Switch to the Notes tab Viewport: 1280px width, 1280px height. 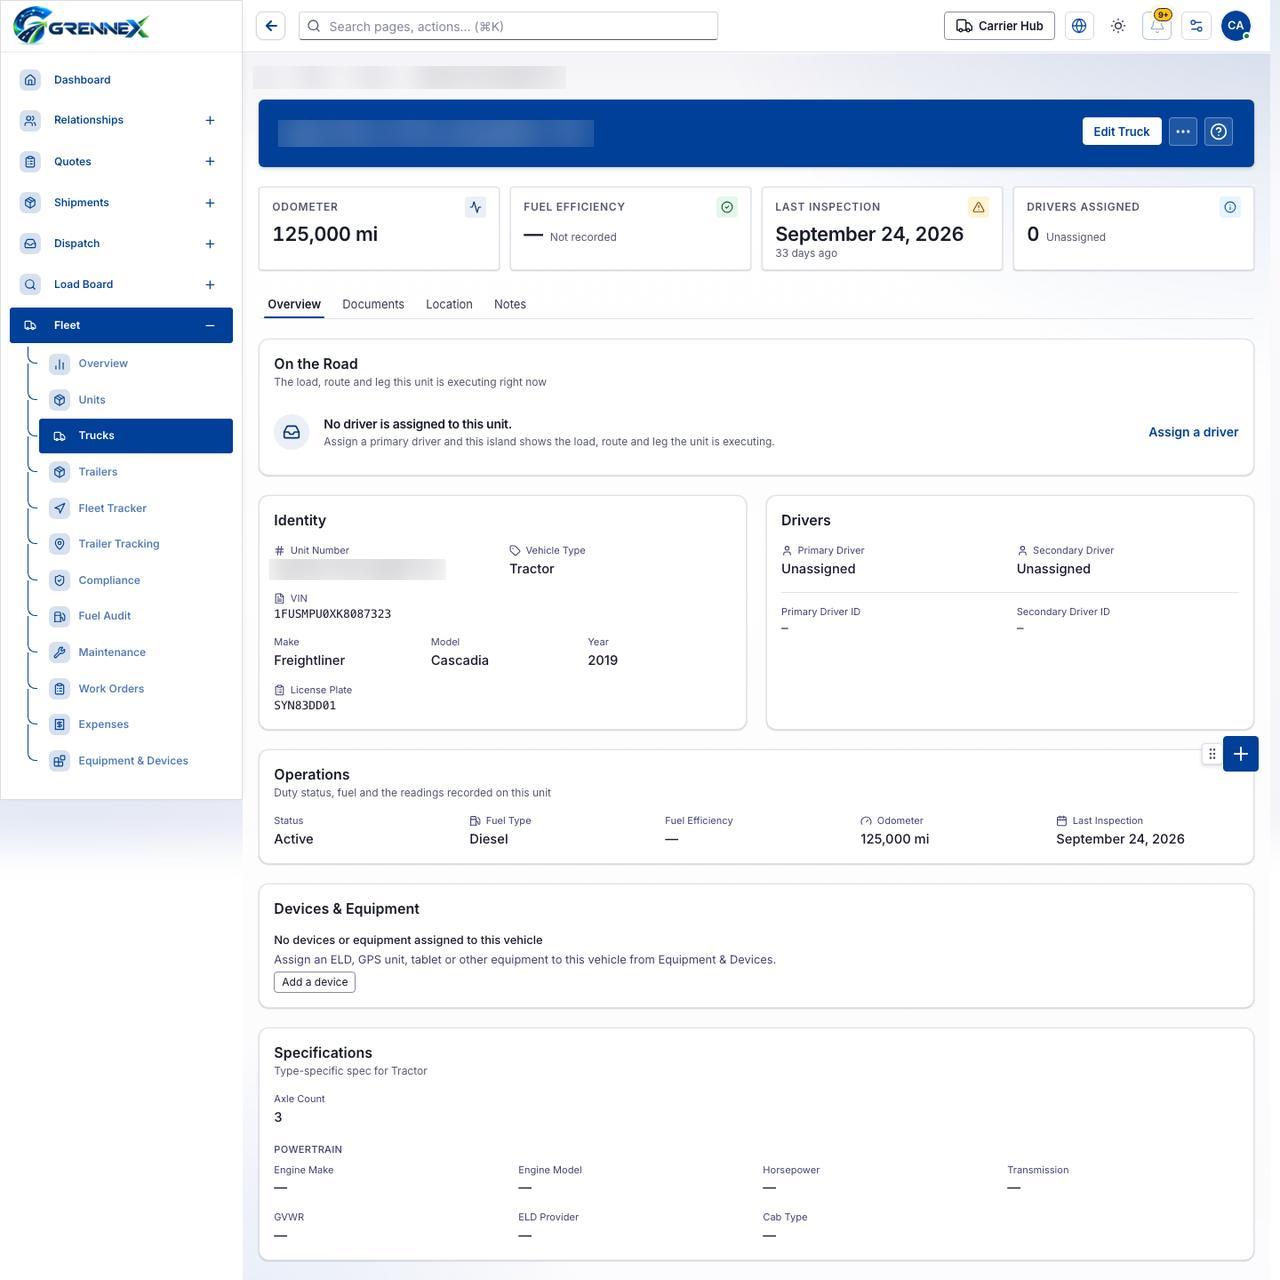[x=510, y=304]
